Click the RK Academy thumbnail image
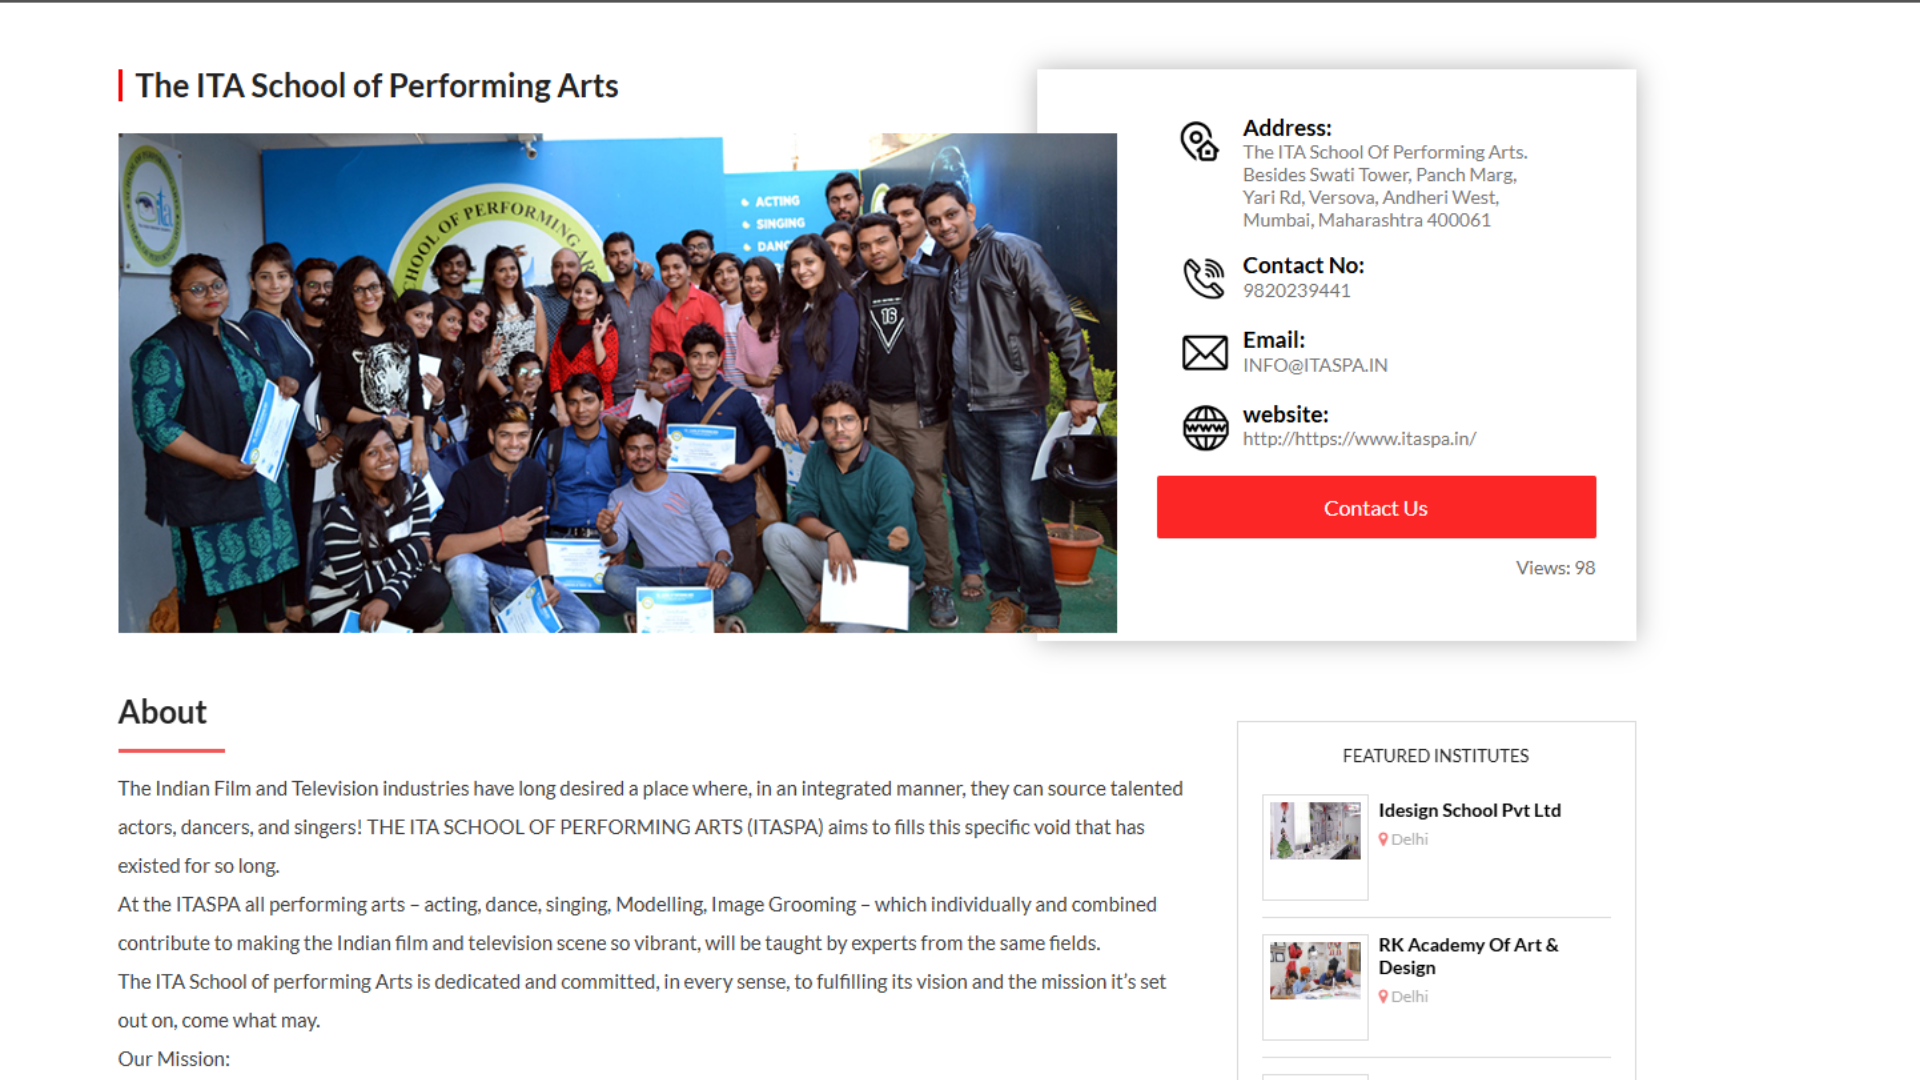This screenshot has height=1080, width=1920. click(x=1315, y=970)
